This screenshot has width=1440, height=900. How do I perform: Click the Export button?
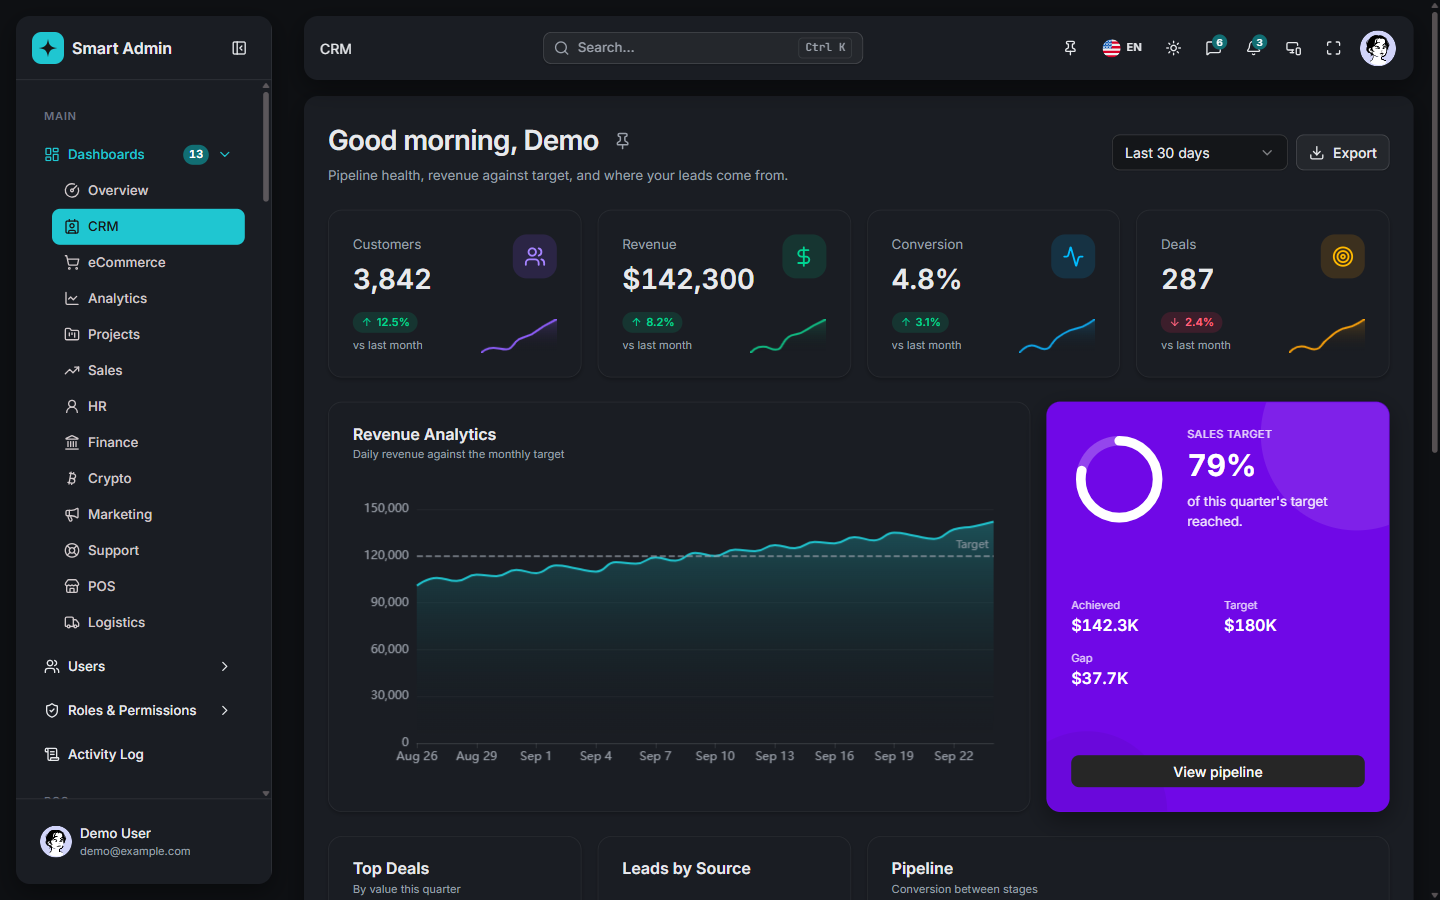pos(1342,153)
